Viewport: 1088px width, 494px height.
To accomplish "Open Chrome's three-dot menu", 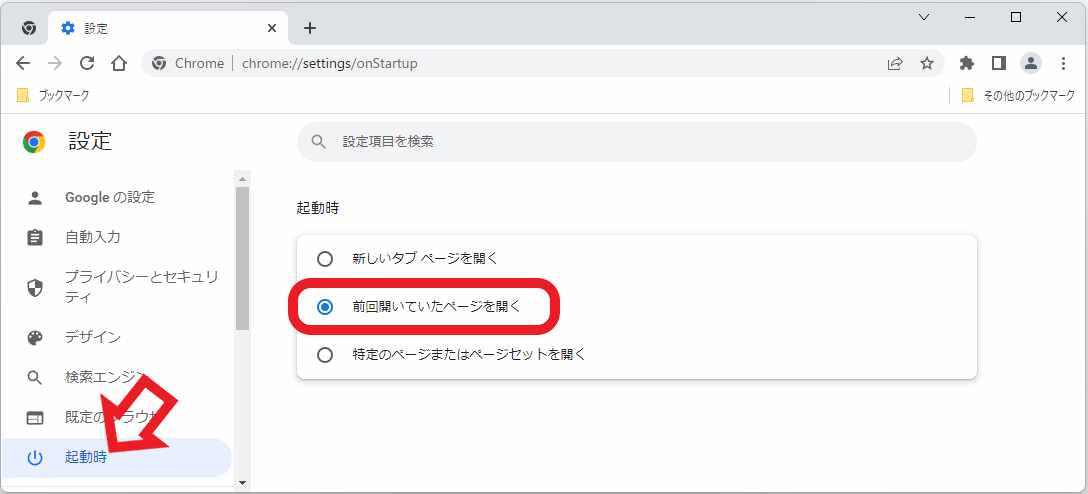I will click(x=1062, y=63).
